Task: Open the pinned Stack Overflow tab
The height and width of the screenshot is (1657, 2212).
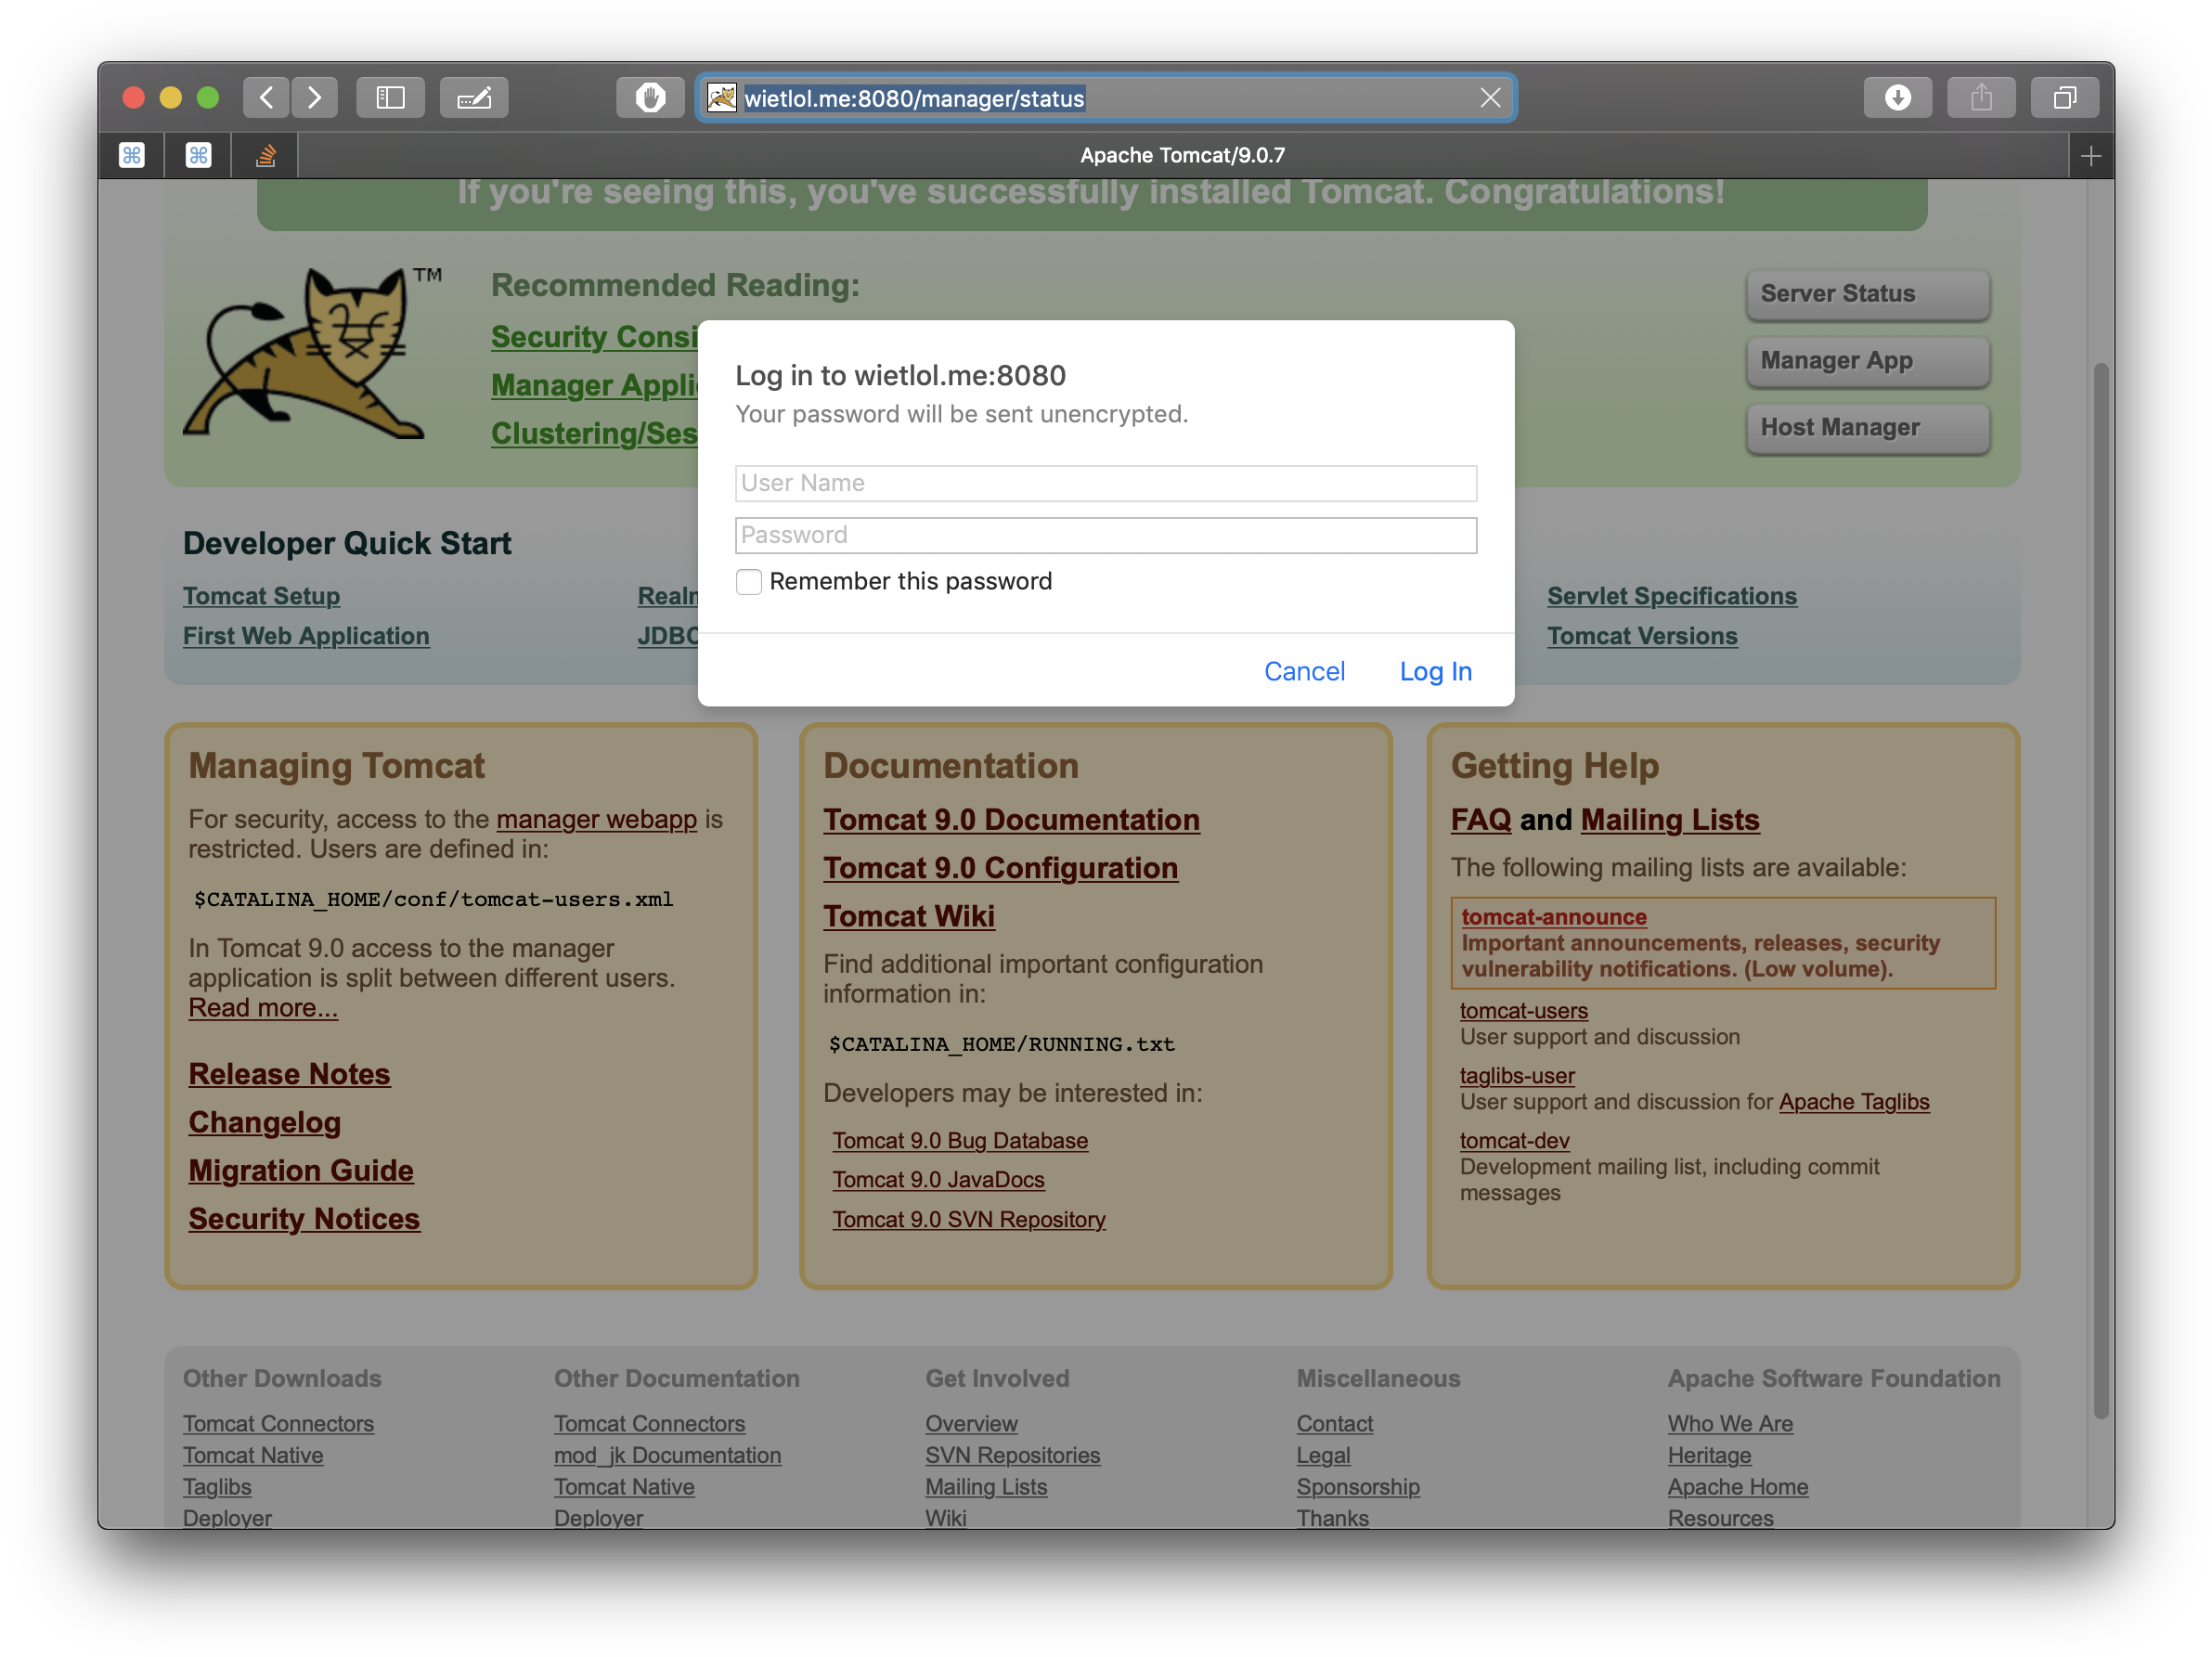Action: pos(265,155)
